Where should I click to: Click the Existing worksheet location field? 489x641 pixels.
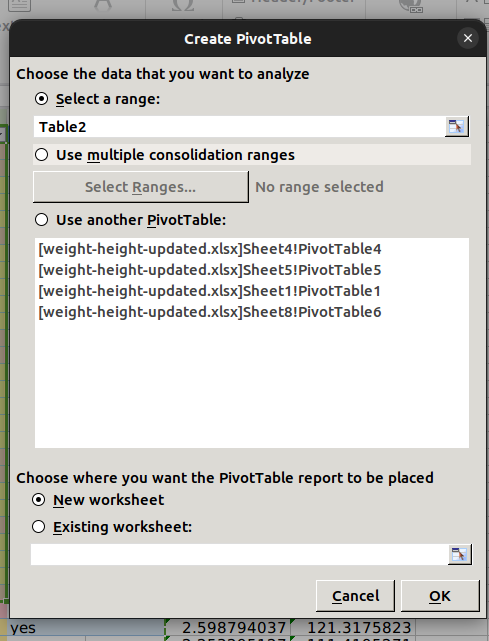pyautogui.click(x=240, y=555)
